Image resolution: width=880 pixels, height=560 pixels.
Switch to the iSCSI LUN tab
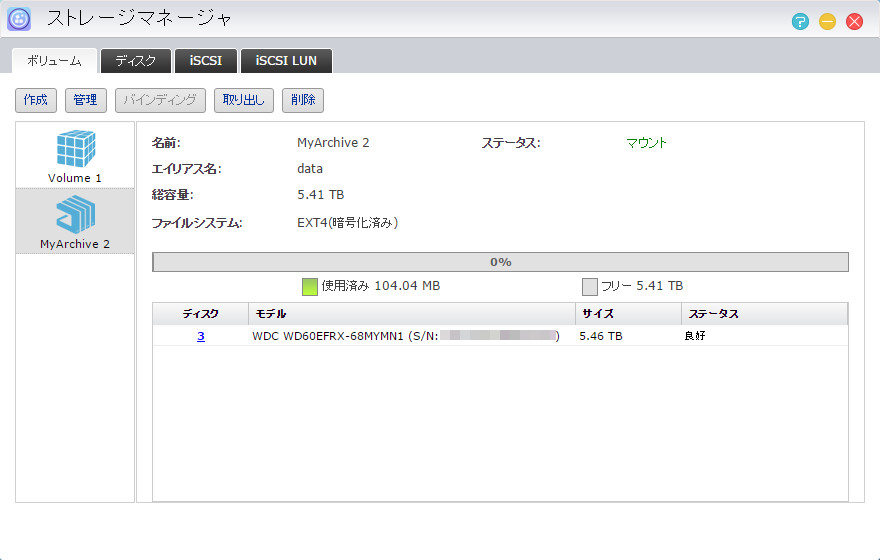286,61
